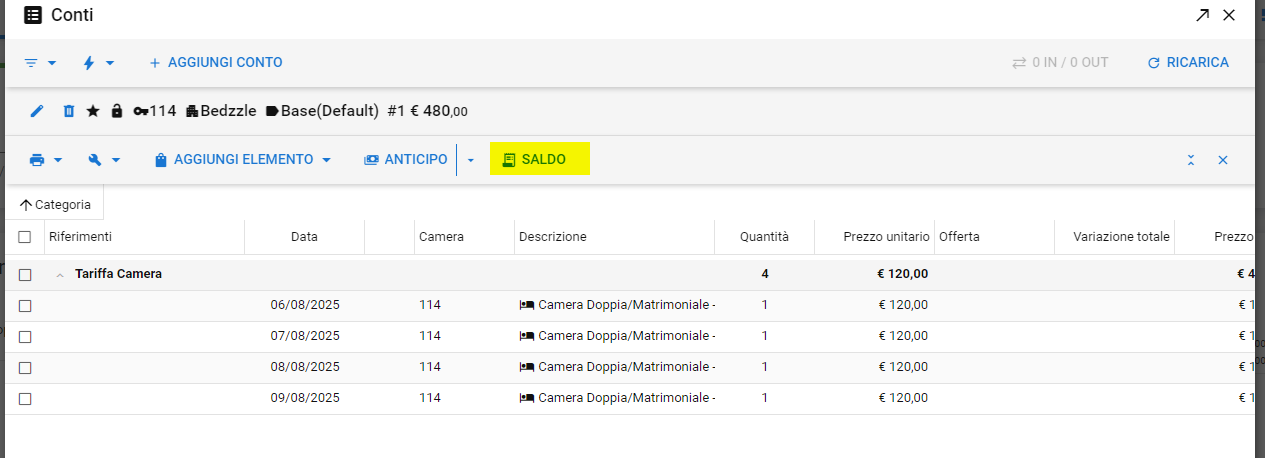The height and width of the screenshot is (458, 1265).
Task: Click the lightning bolt quick actions icon
Action: pyautogui.click(x=98, y=63)
